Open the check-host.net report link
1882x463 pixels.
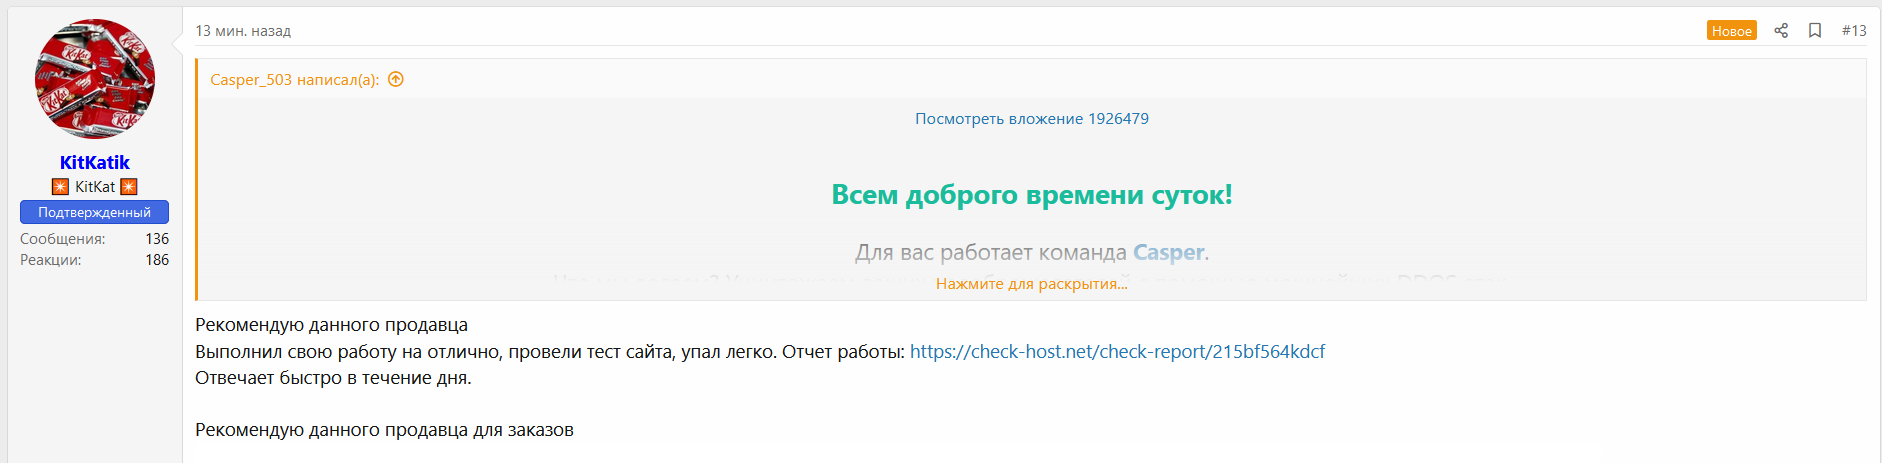click(x=1117, y=352)
